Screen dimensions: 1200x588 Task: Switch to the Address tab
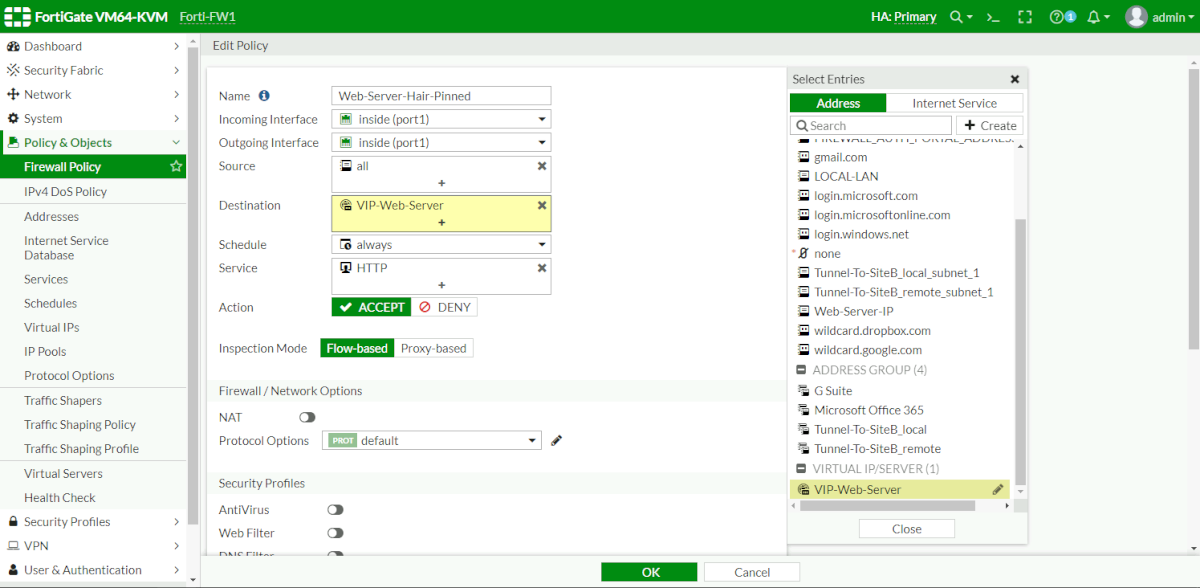(838, 103)
